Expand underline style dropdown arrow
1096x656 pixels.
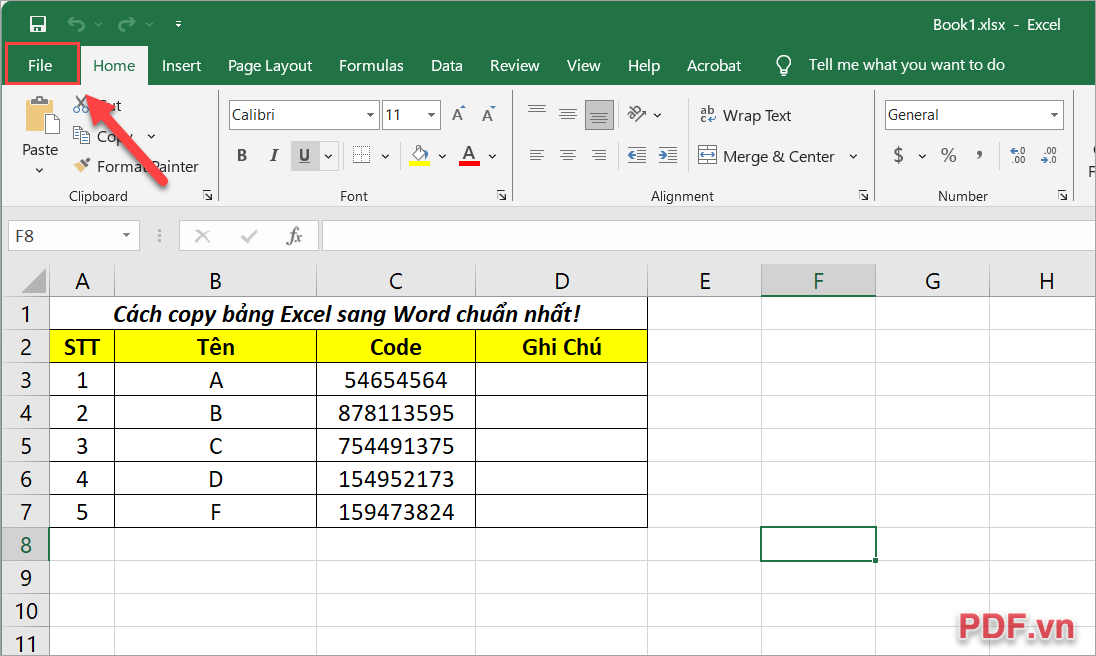tap(328, 156)
